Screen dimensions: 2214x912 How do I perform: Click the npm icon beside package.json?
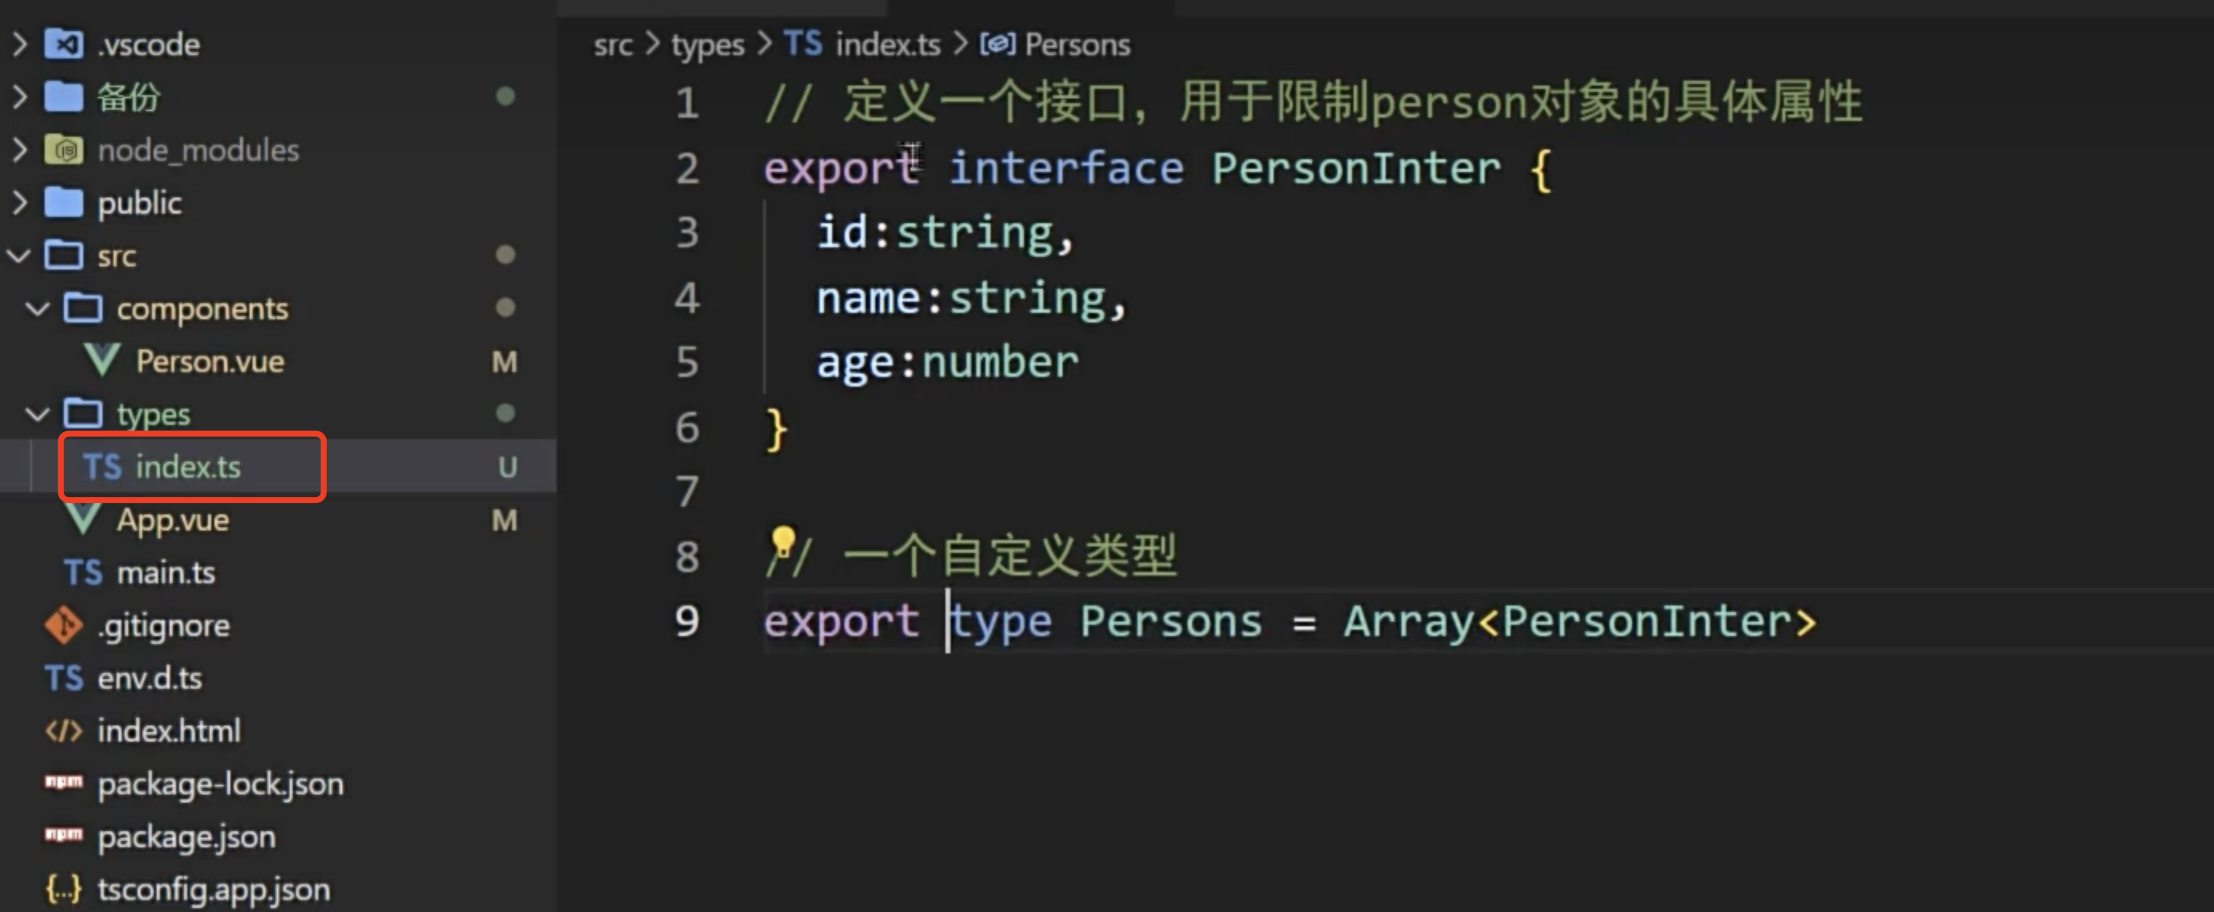[64, 835]
